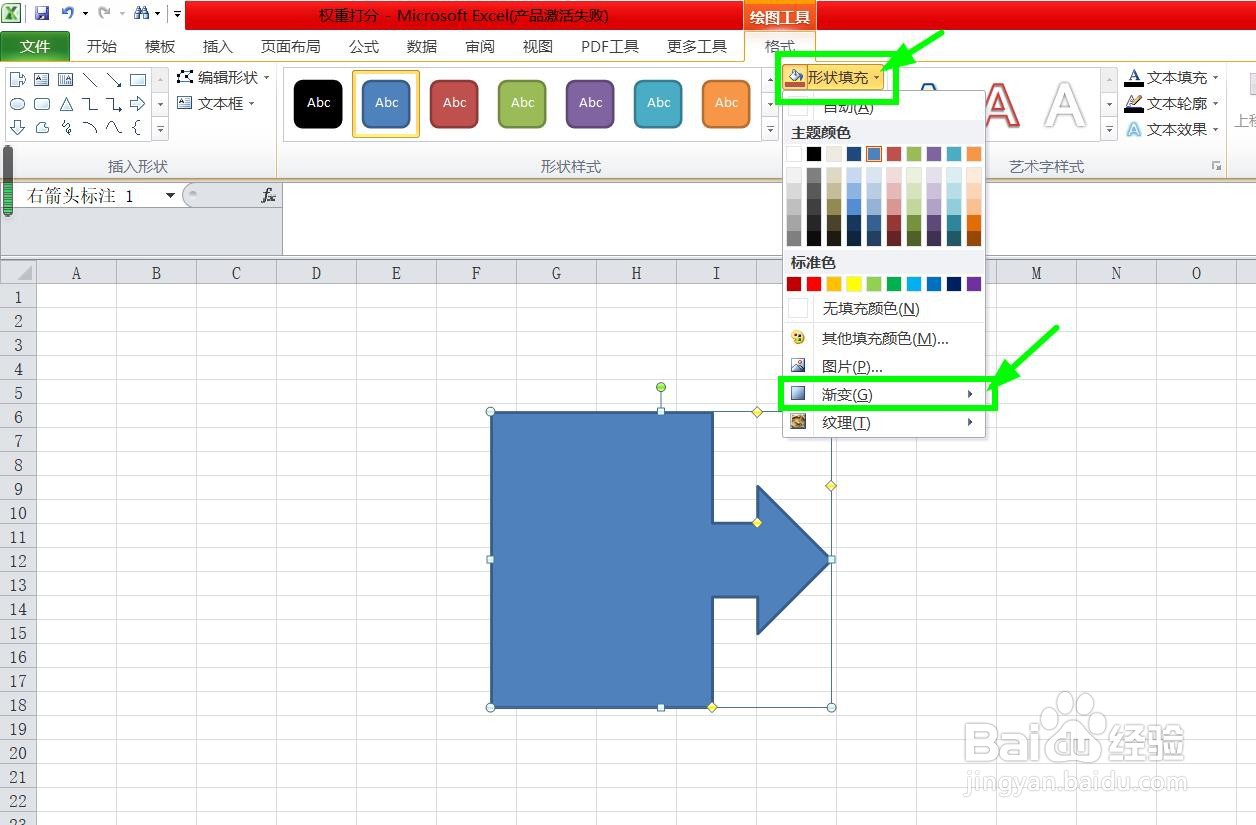Select the triangle shape in the gallery

(66, 104)
